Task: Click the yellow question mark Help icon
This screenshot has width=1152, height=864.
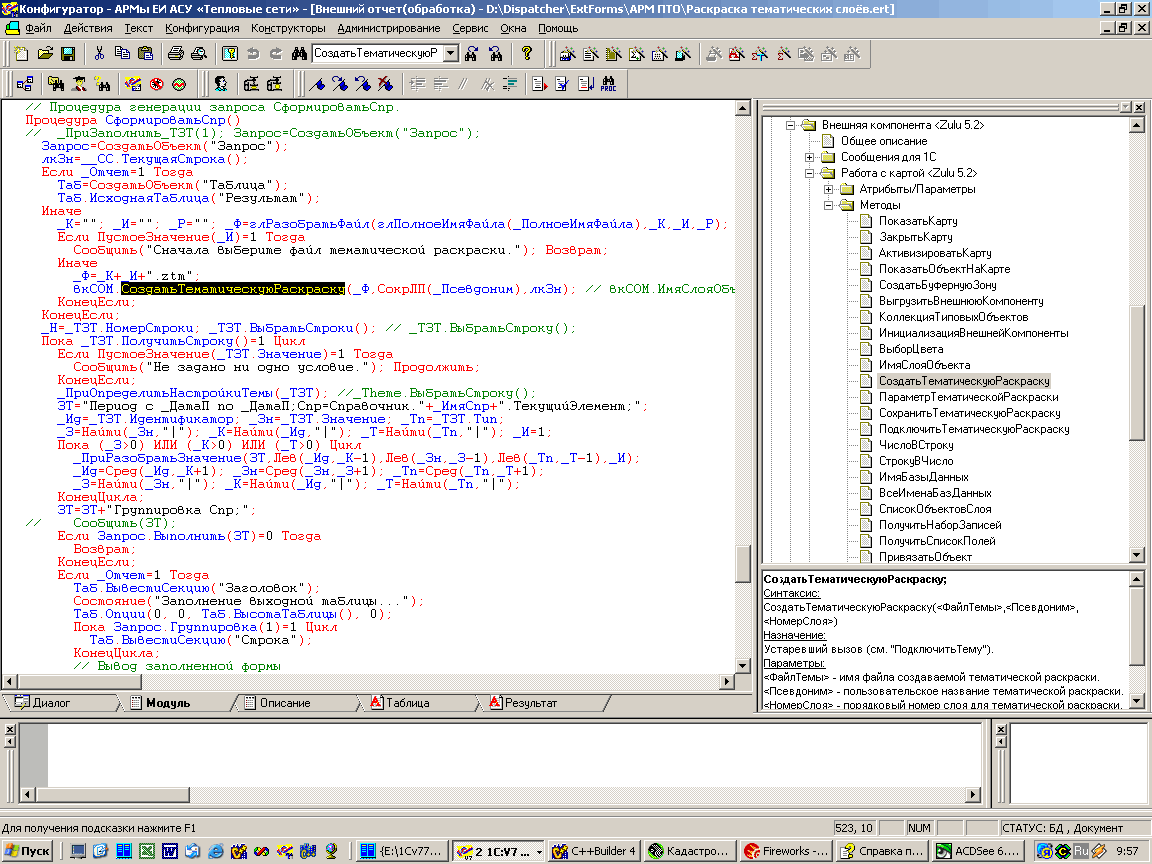Action: pyautogui.click(x=527, y=53)
